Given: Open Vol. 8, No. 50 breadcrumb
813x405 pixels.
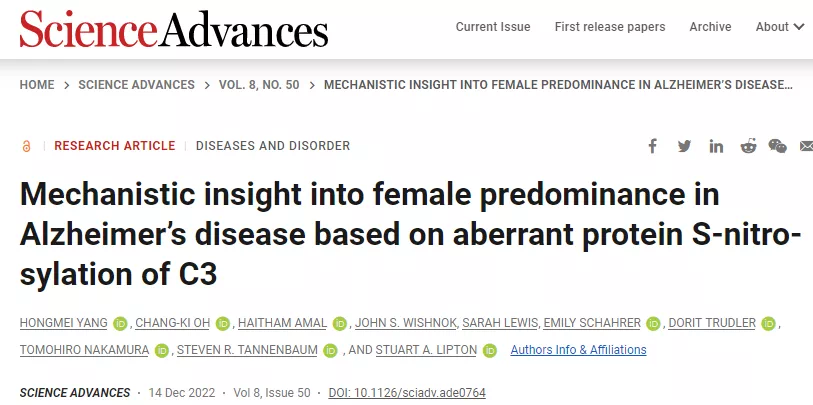Looking at the screenshot, I should click(x=258, y=85).
